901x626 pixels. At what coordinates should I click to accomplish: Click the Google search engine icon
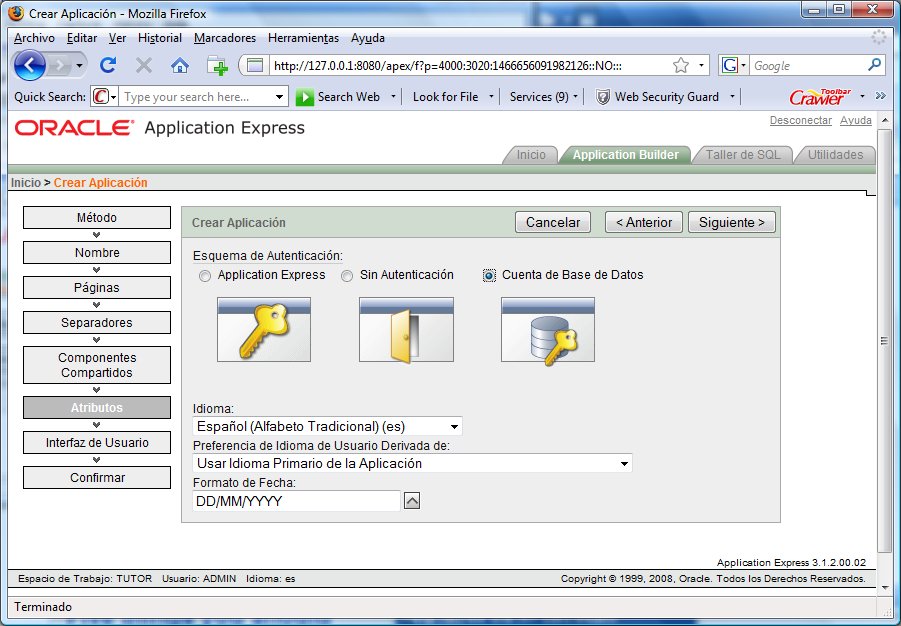click(730, 66)
